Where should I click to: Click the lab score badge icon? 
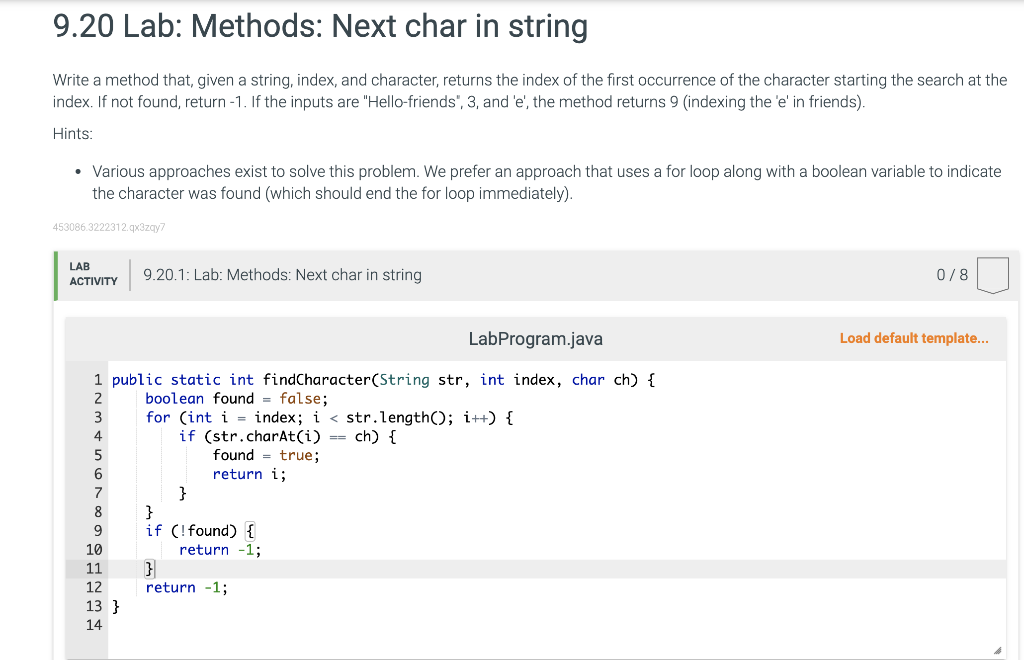(993, 275)
